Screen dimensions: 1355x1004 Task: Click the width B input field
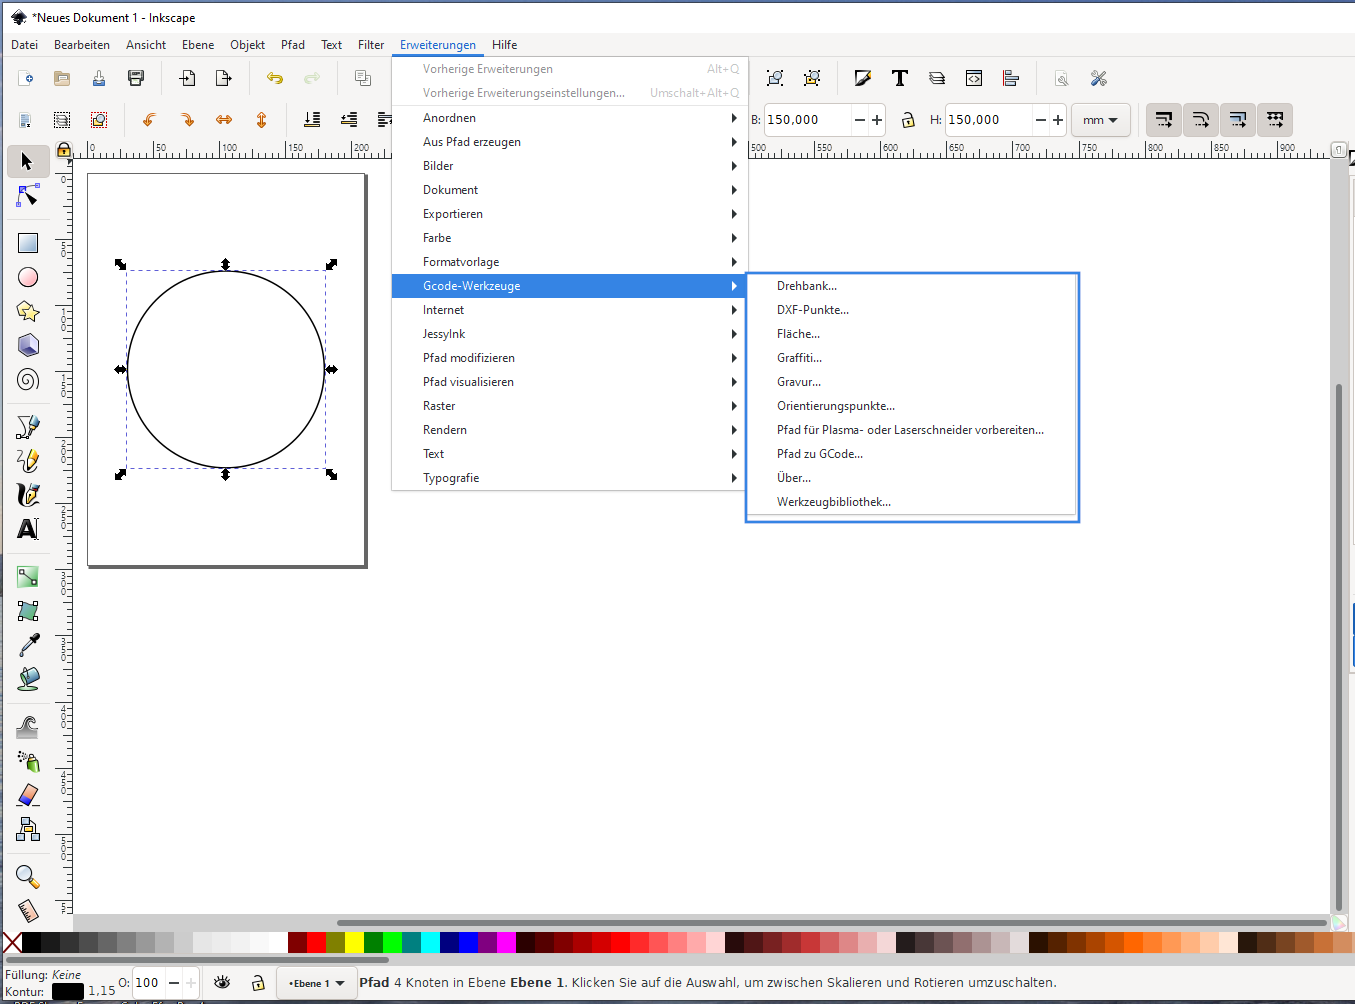(x=807, y=120)
